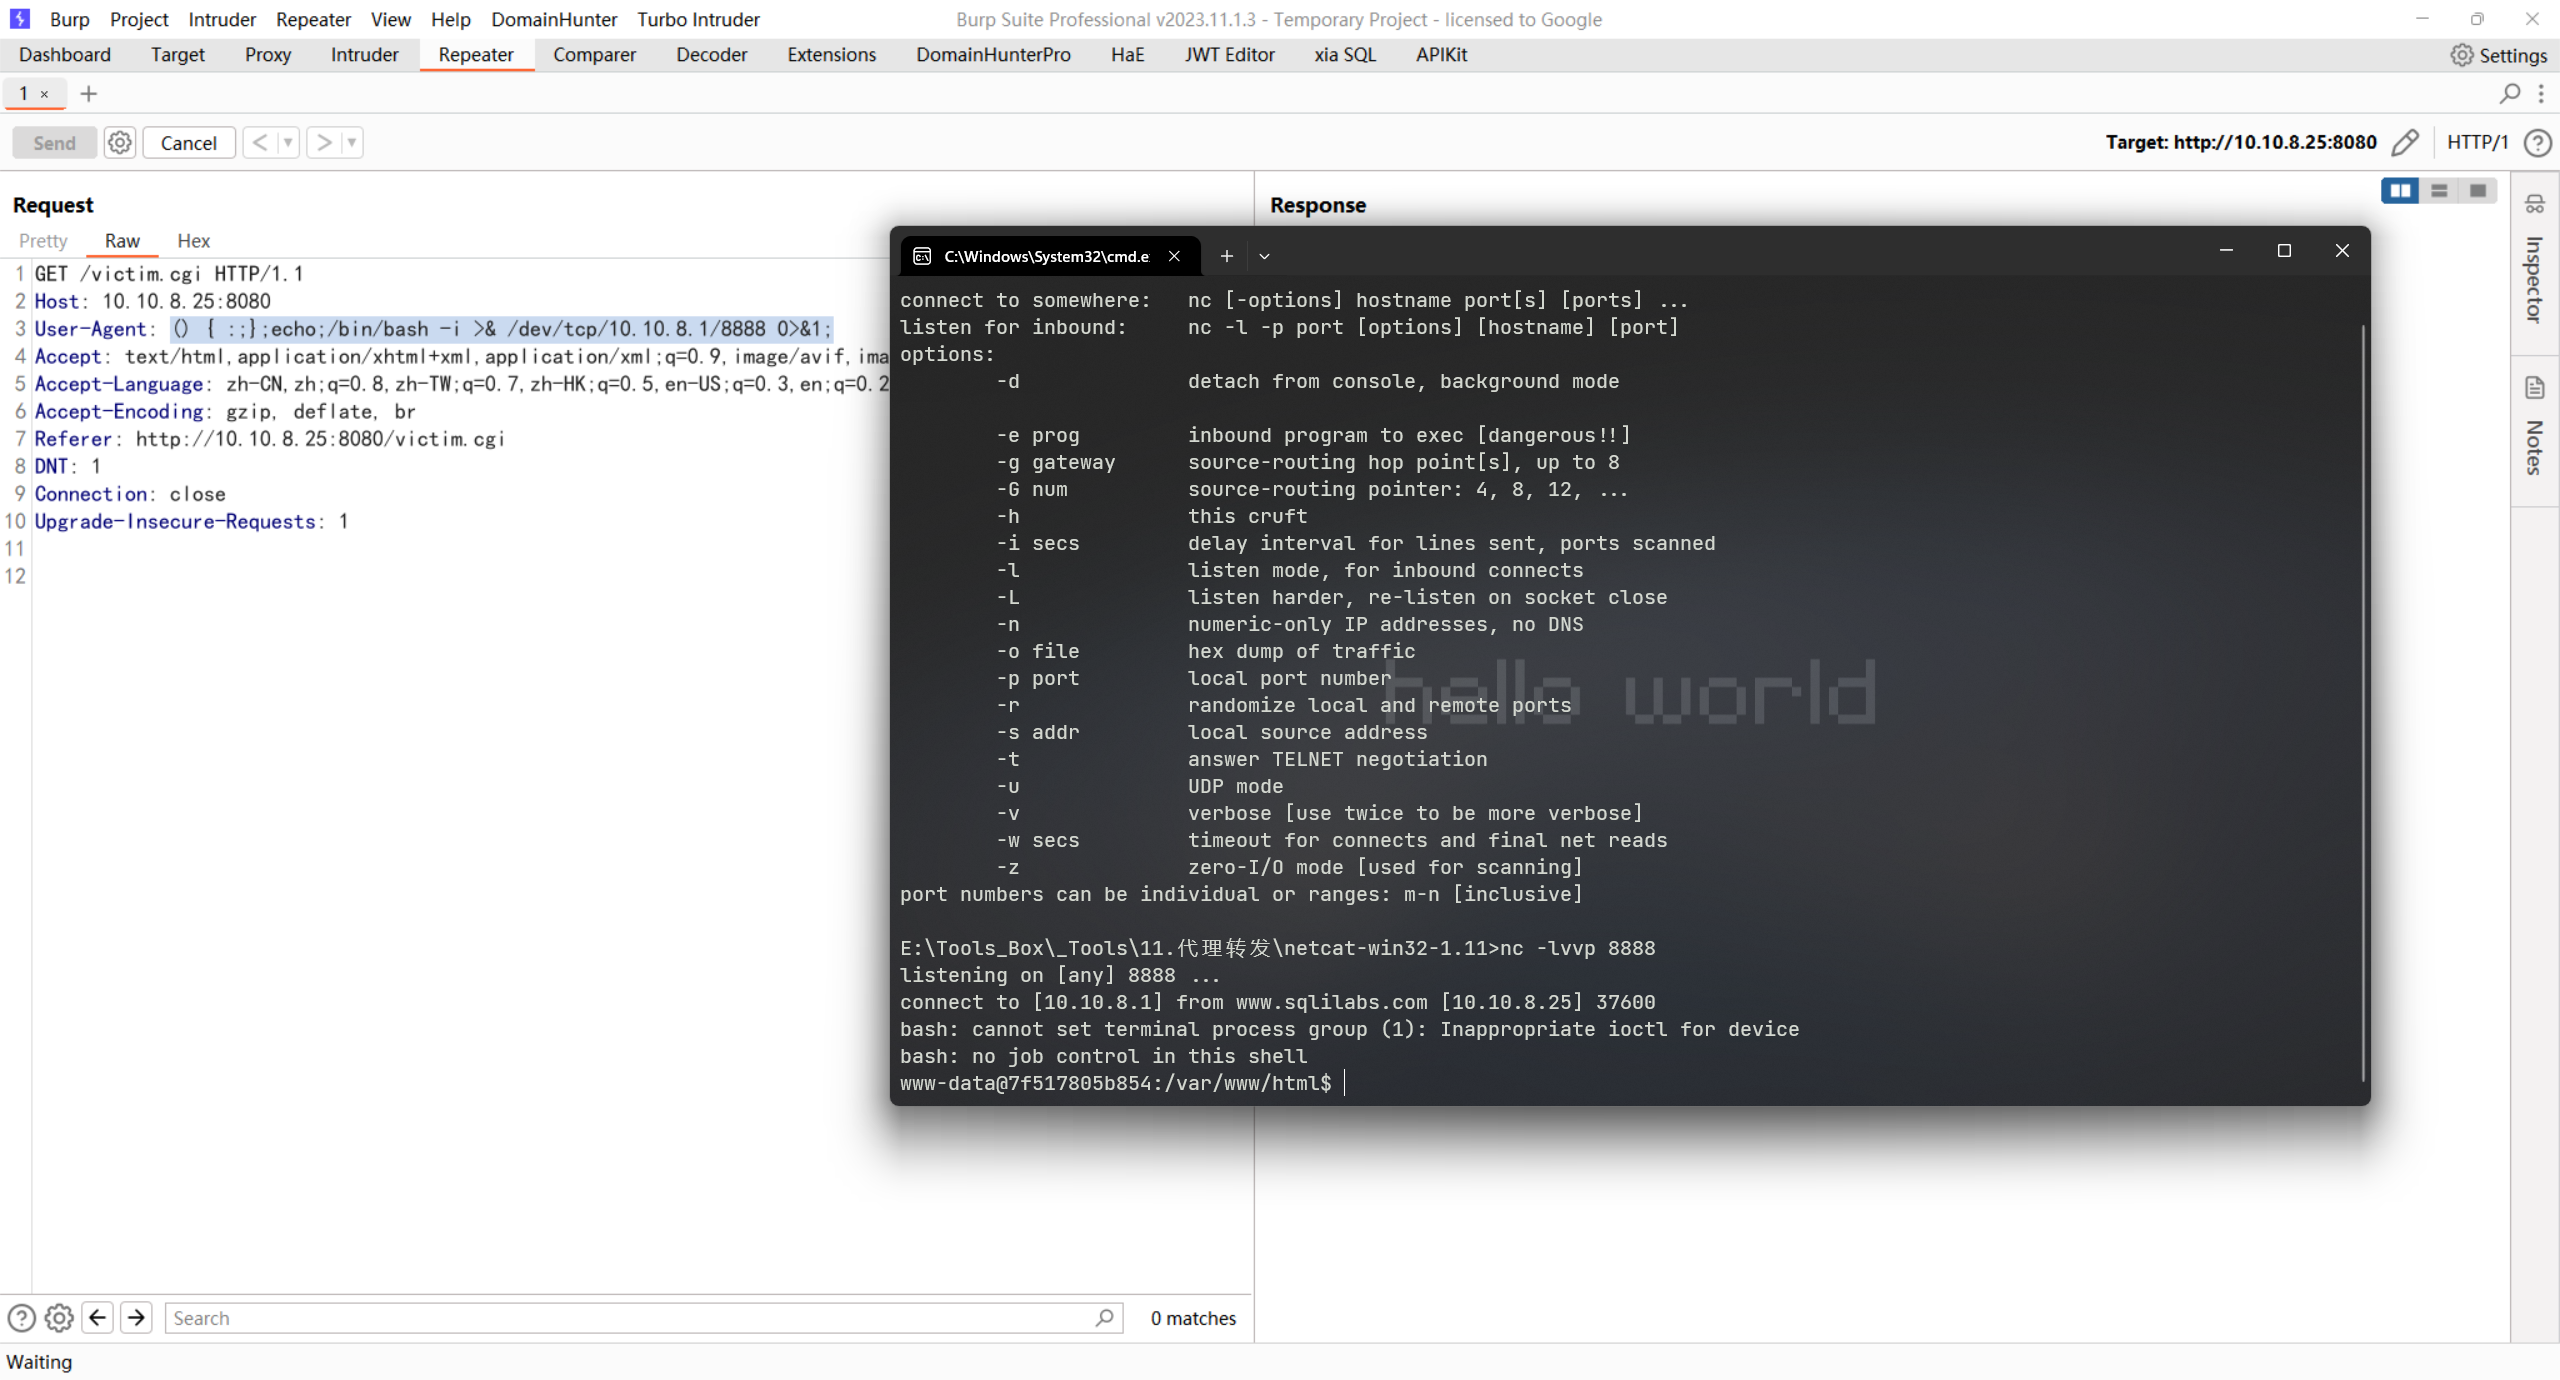
Task: Open the DomainHunter menu
Action: click(x=554, y=19)
